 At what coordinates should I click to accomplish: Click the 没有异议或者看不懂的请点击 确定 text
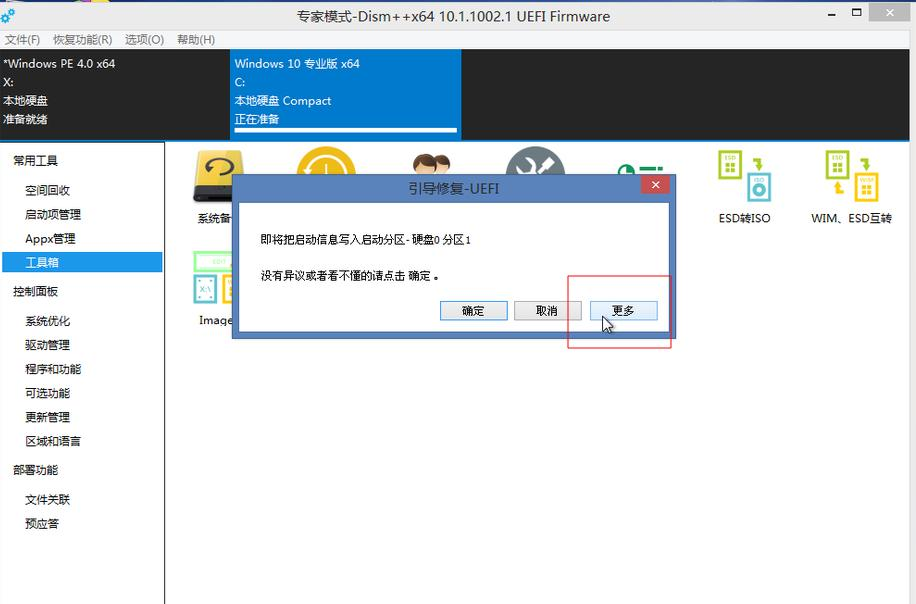click(x=349, y=276)
